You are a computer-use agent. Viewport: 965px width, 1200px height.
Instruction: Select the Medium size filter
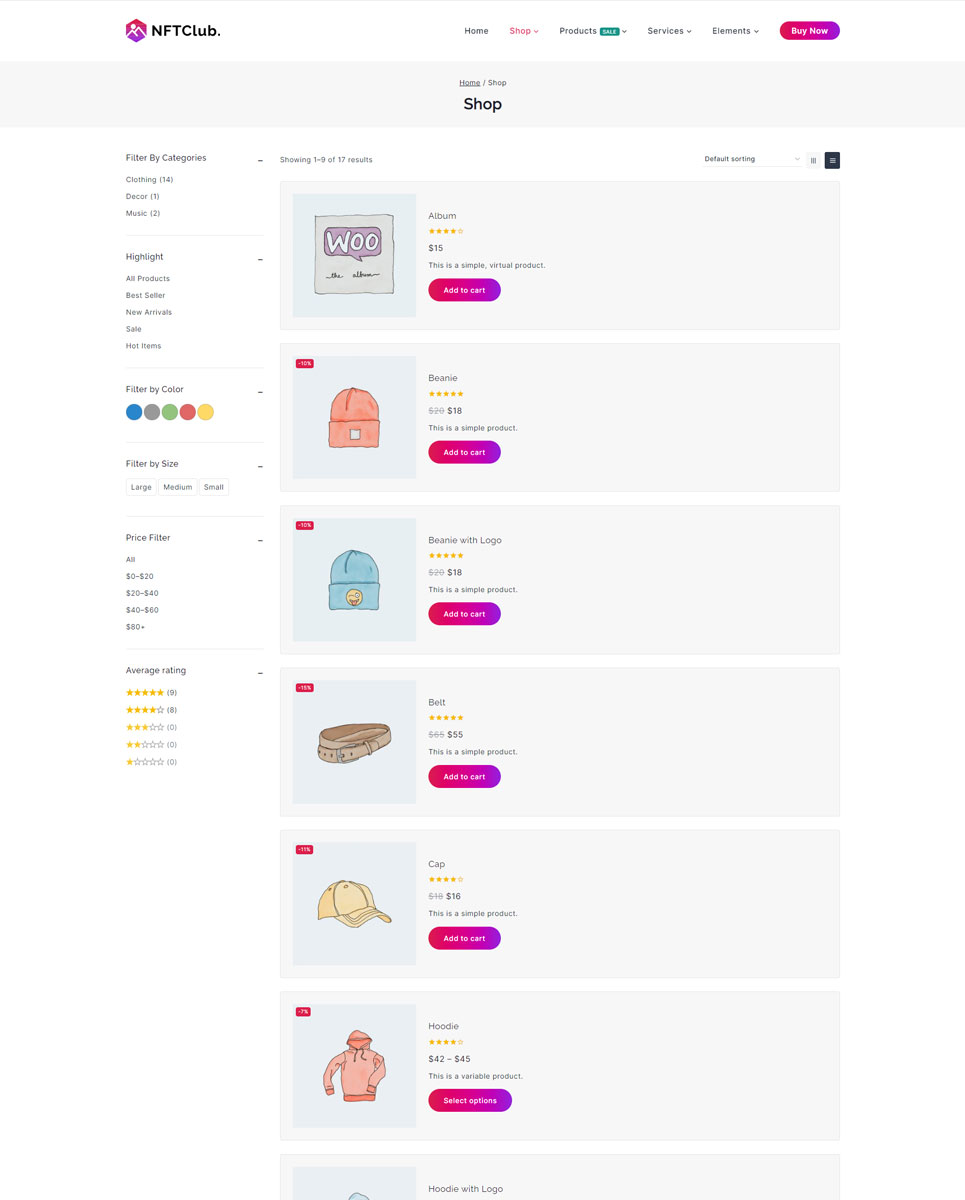pos(177,487)
